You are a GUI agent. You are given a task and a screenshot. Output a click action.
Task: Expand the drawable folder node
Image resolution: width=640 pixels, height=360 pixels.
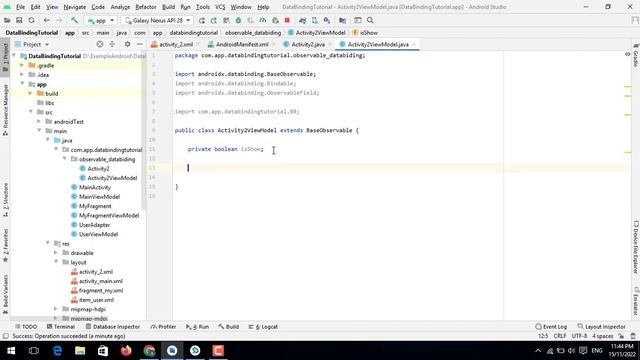[56, 253]
